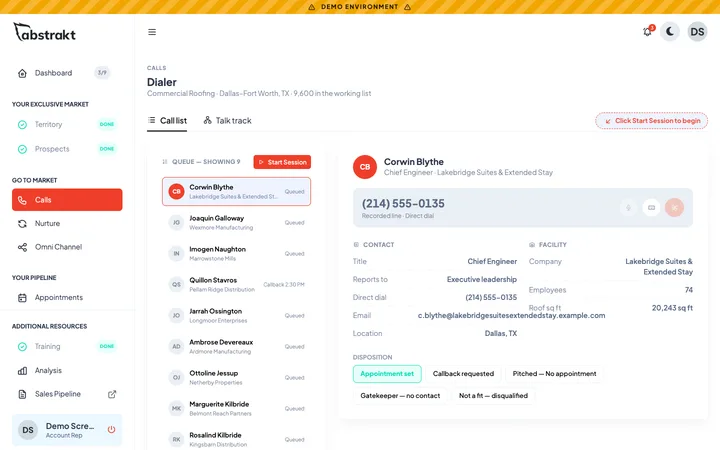The height and width of the screenshot is (450, 720).
Task: Click the large CB contact avatar
Action: (x=365, y=167)
